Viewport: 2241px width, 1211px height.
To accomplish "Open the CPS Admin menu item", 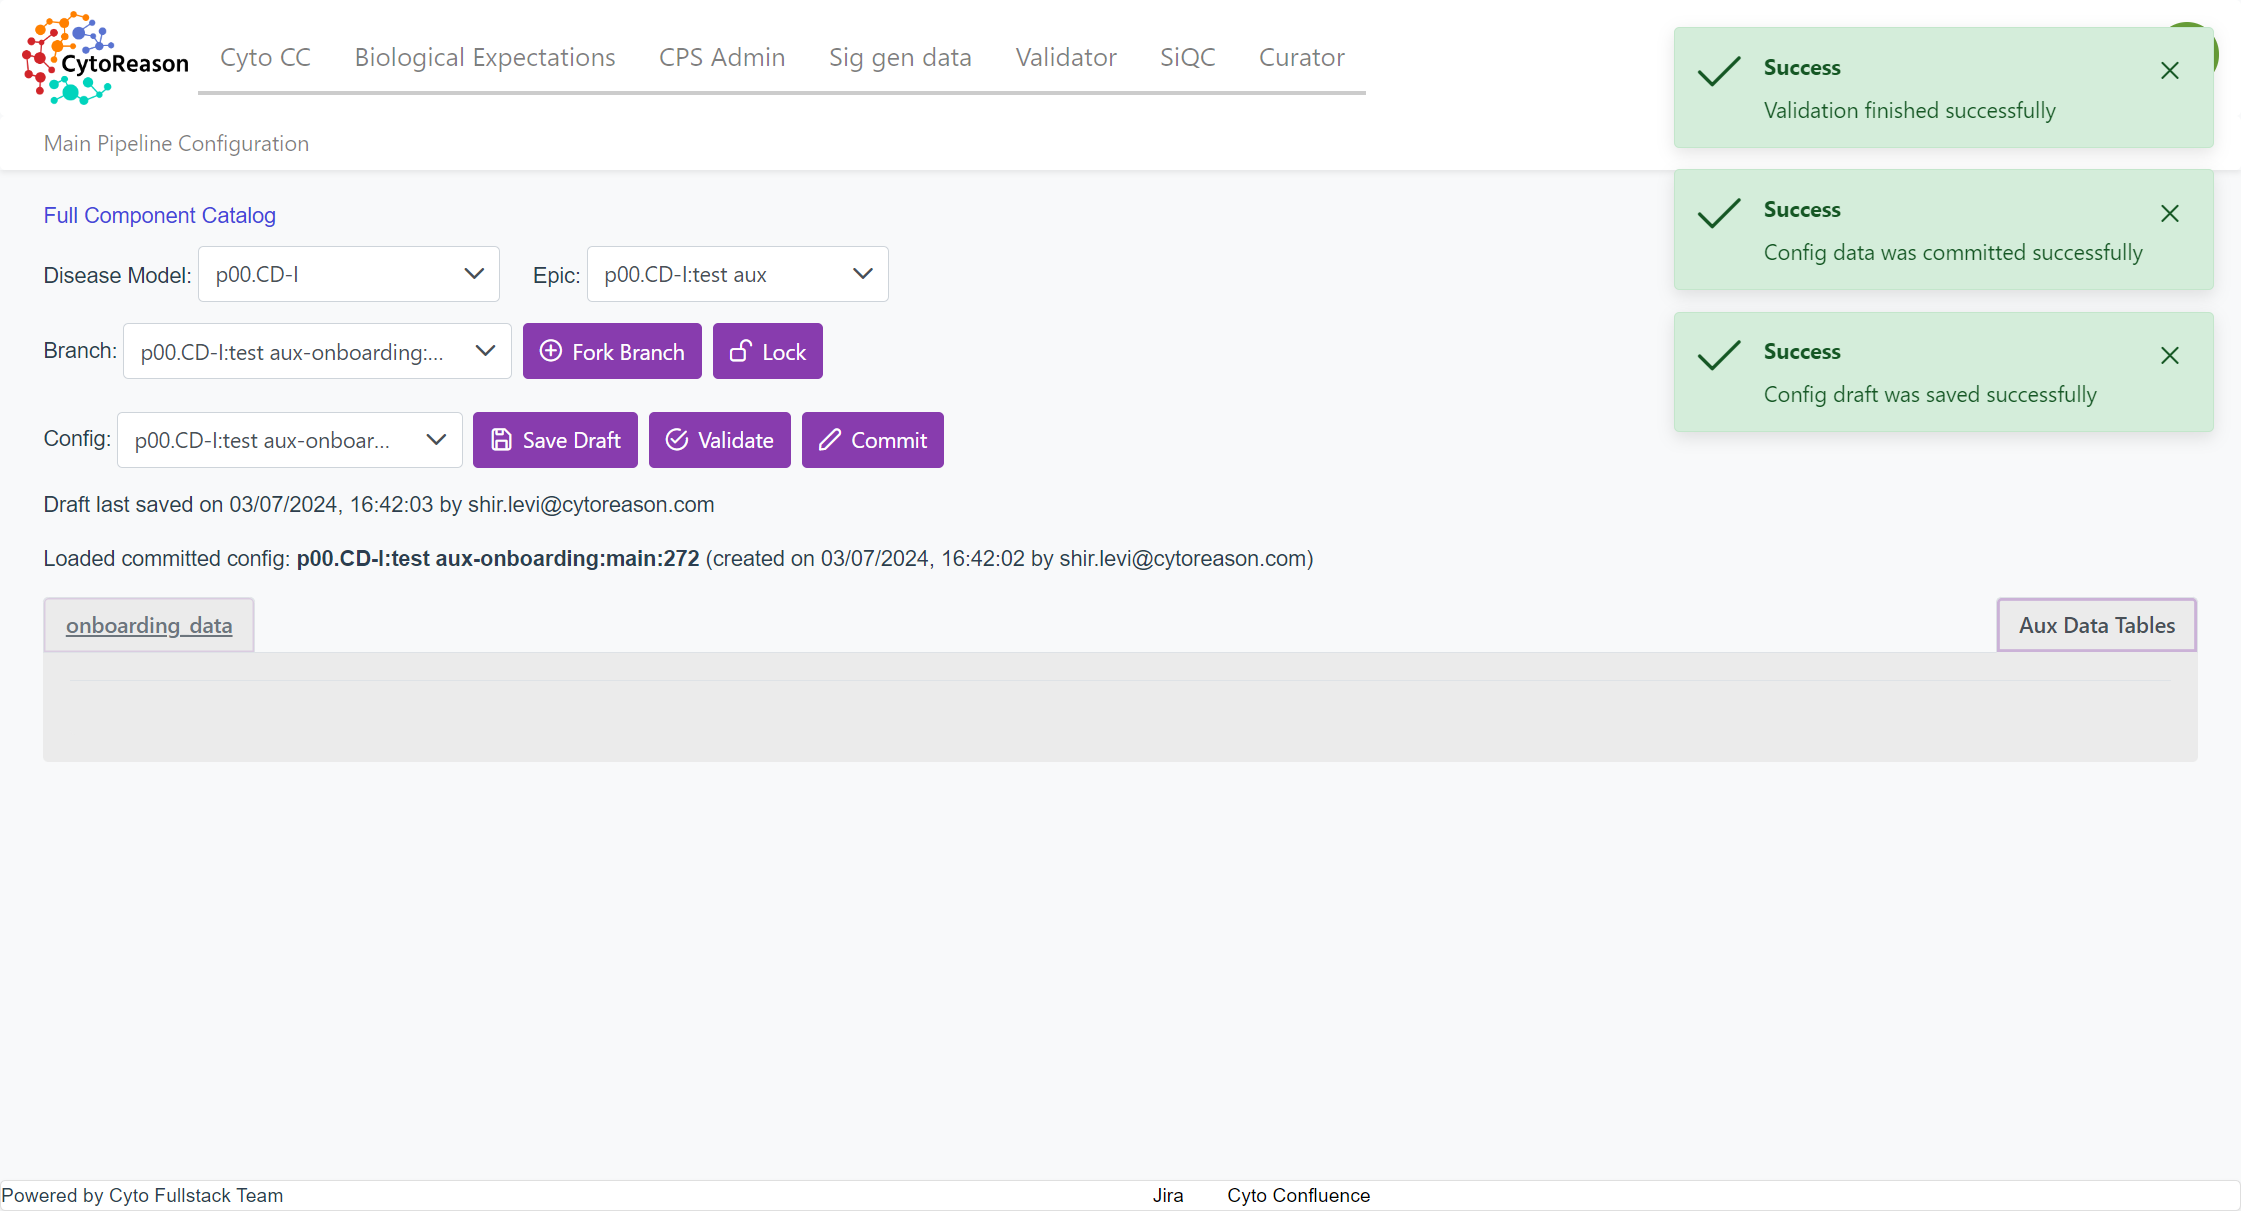I will (x=721, y=58).
